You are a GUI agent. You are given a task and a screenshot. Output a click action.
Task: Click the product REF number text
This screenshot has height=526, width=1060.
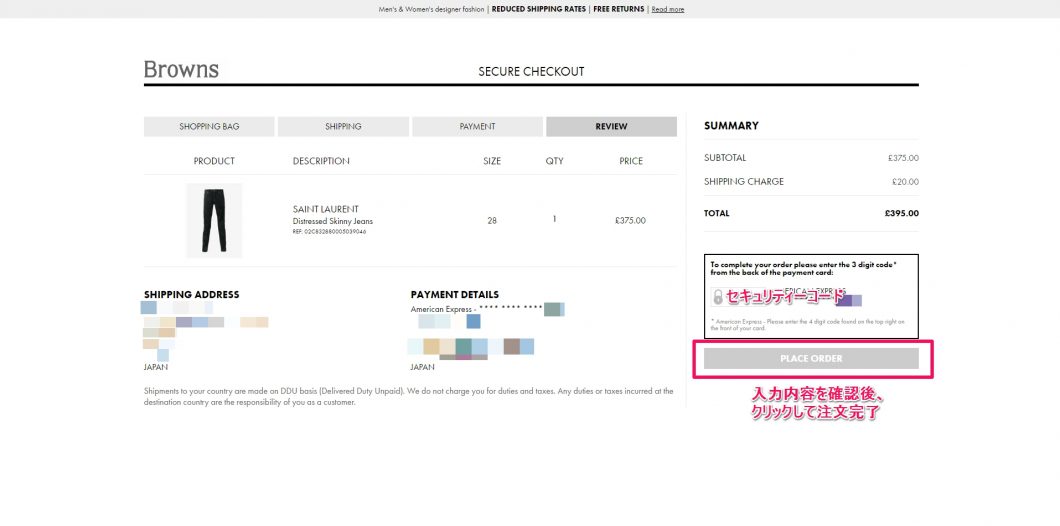[329, 232]
